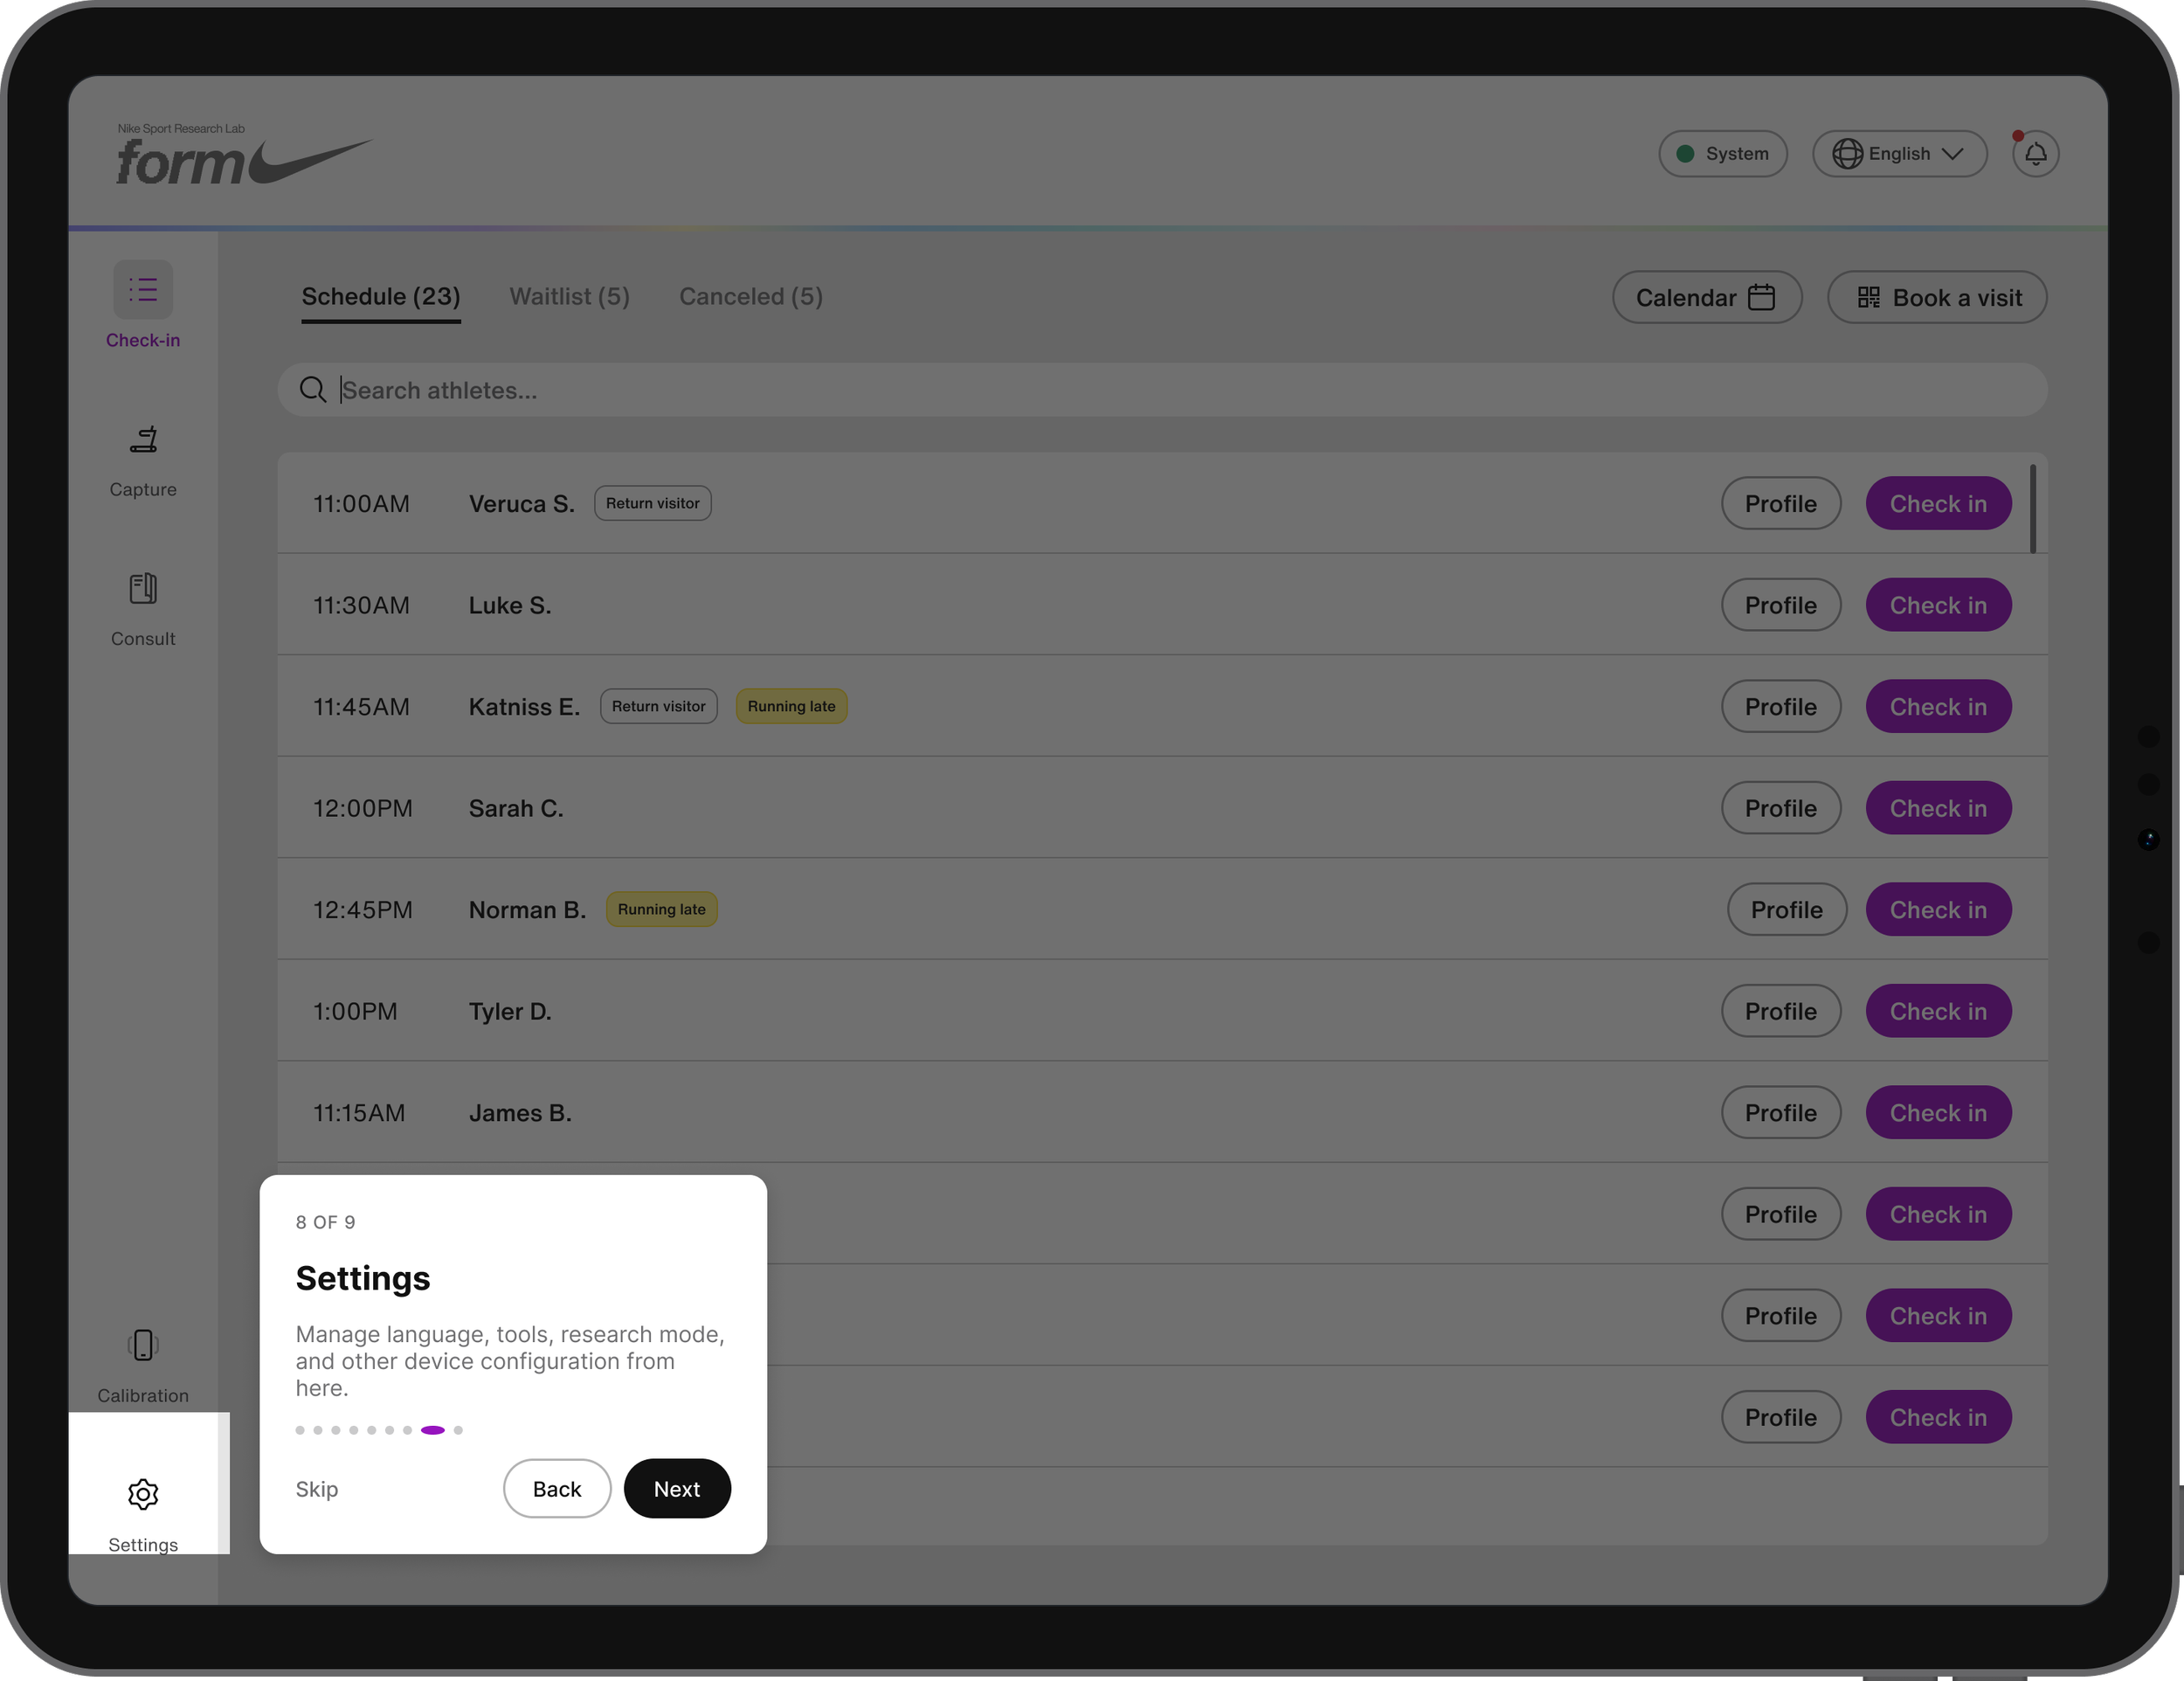2184x1681 pixels.
Task: Click the green System status dot
Action: tap(1685, 154)
